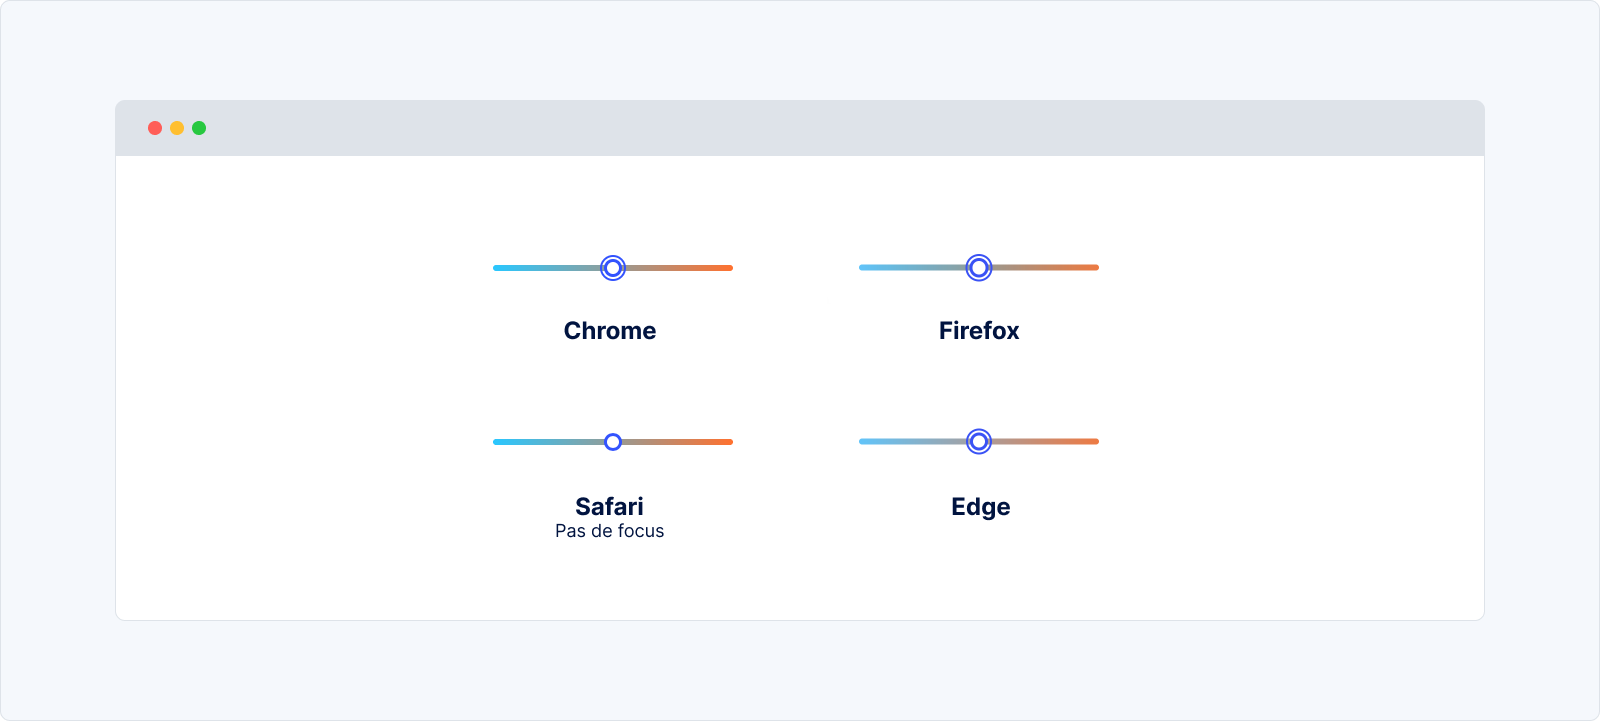Click the Edge slider thumb
The image size is (1600, 721).
[x=979, y=441]
